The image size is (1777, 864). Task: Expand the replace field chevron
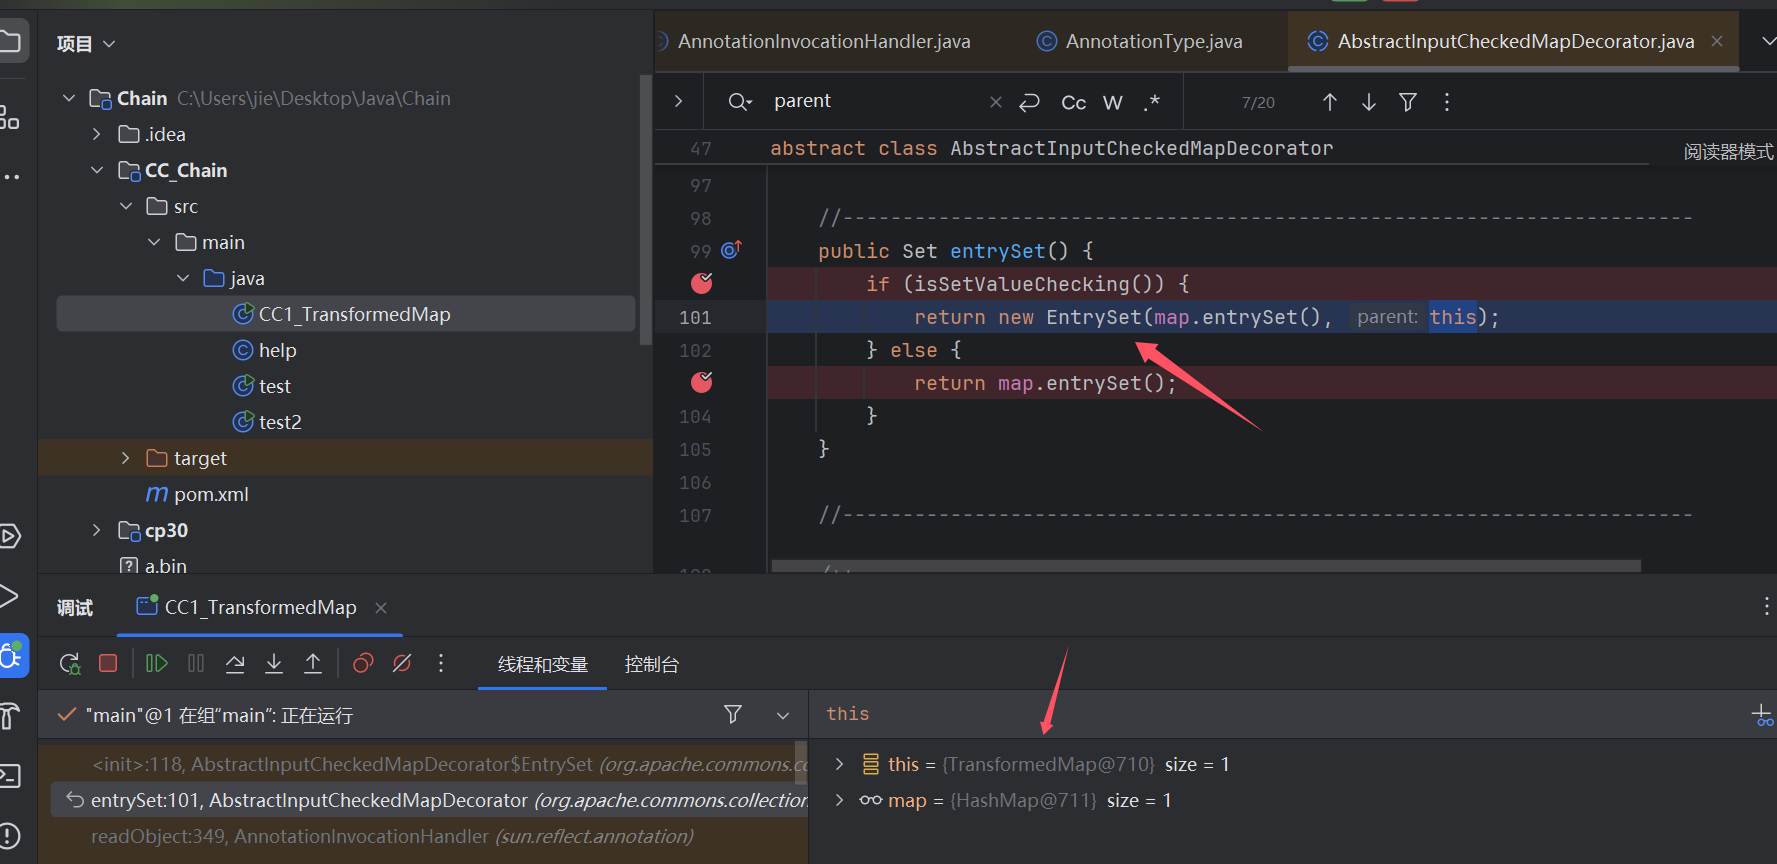click(678, 101)
